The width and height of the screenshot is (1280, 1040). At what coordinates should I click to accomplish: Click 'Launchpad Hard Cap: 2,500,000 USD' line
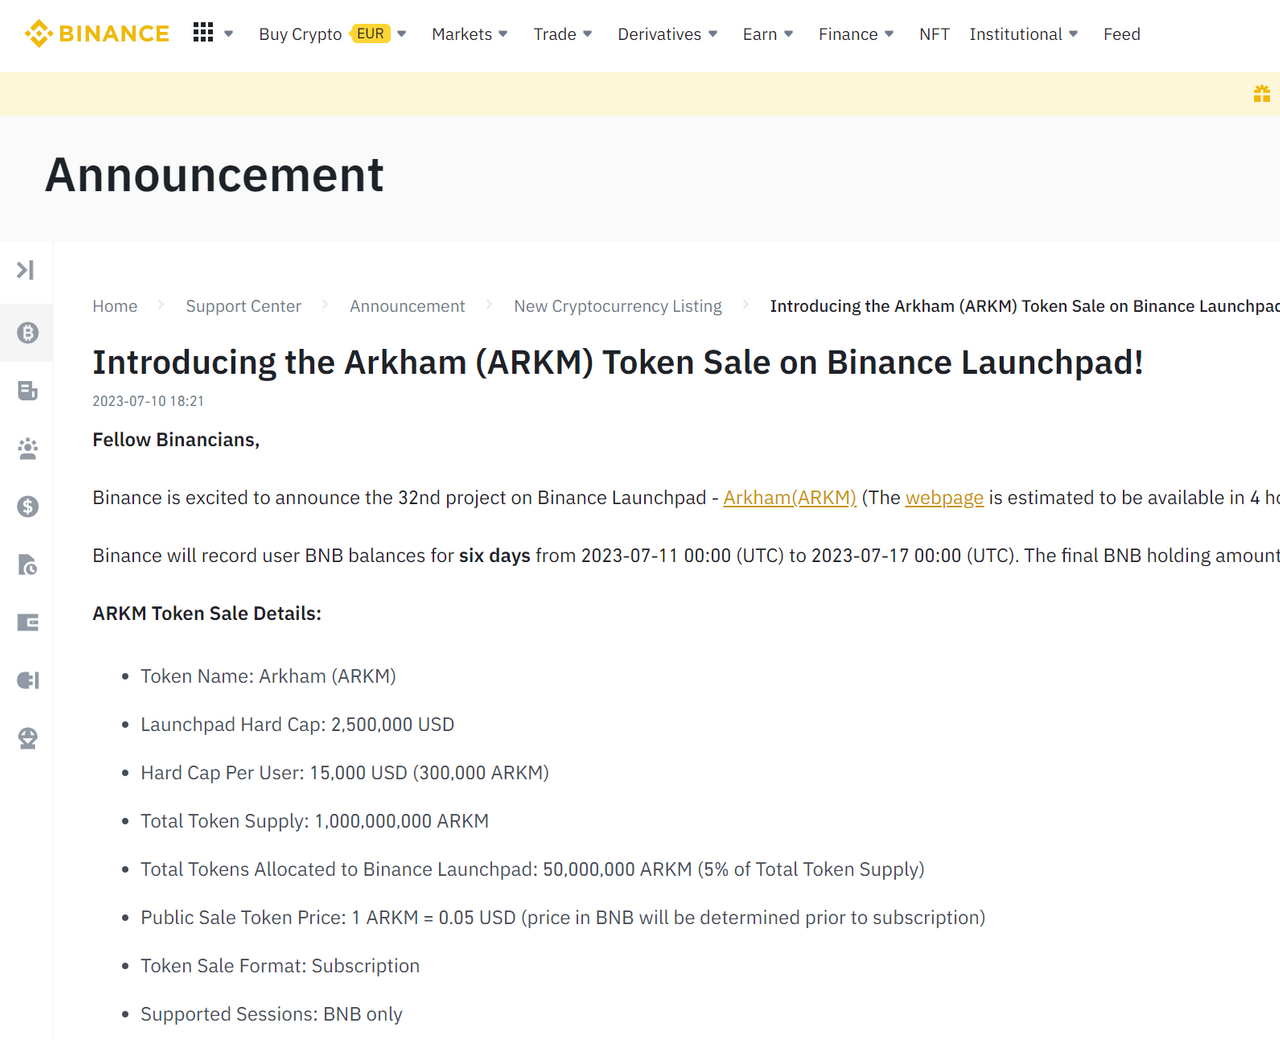tap(297, 725)
